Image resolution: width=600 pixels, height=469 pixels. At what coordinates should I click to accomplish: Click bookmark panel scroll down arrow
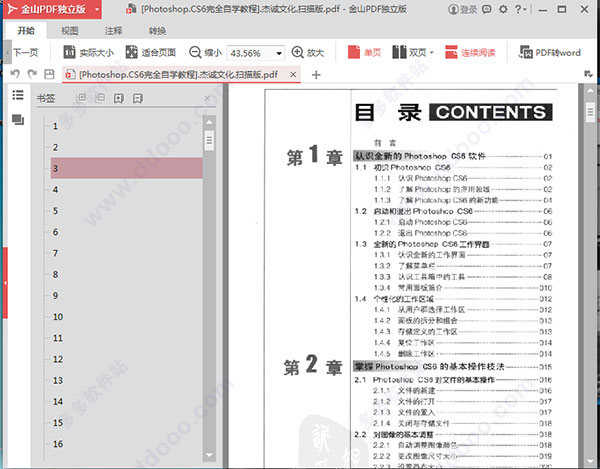pyautogui.click(x=209, y=455)
